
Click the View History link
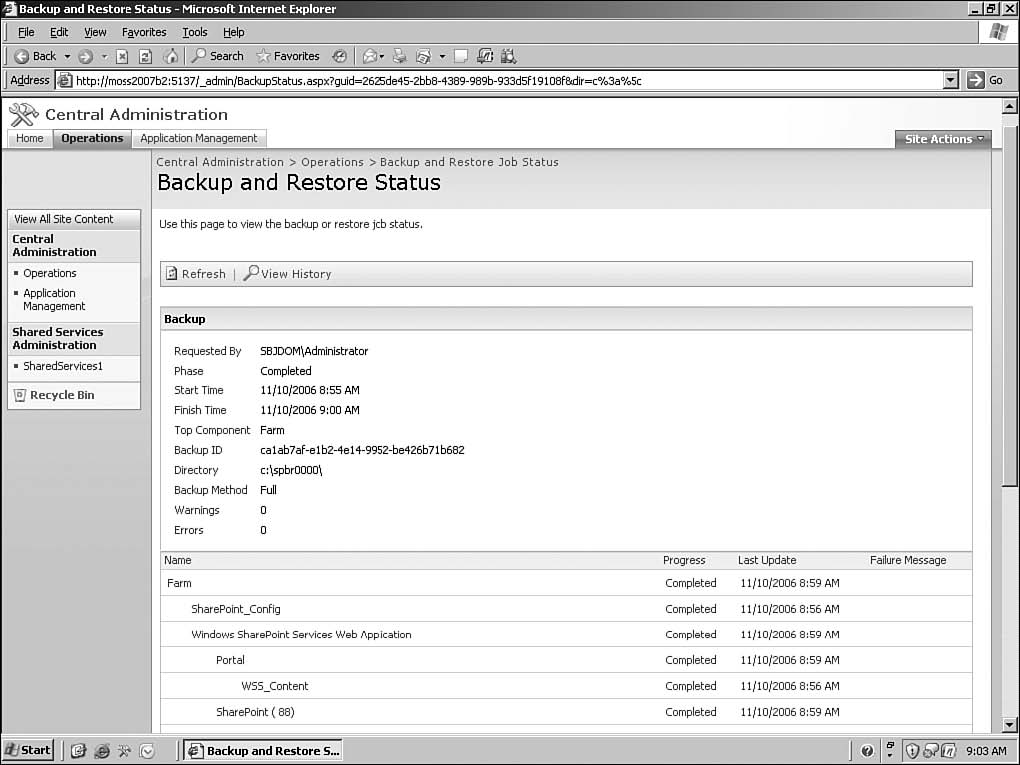point(288,274)
